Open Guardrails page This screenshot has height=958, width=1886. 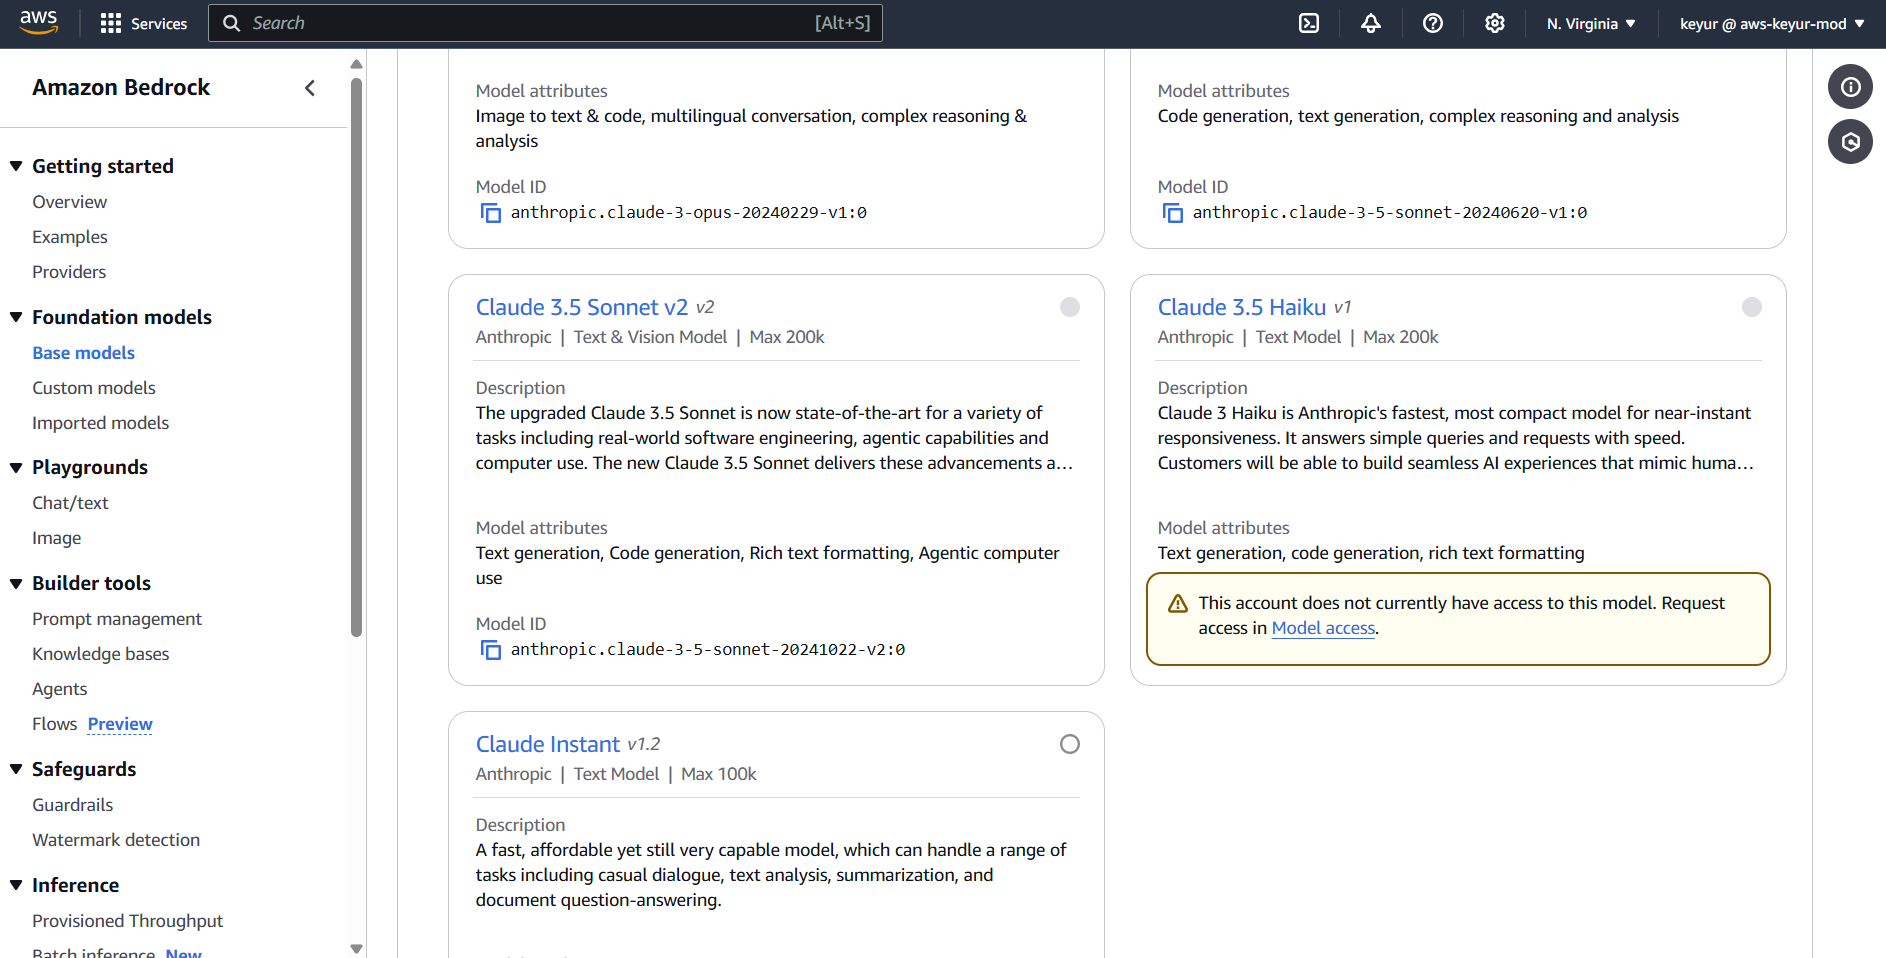[72, 805]
